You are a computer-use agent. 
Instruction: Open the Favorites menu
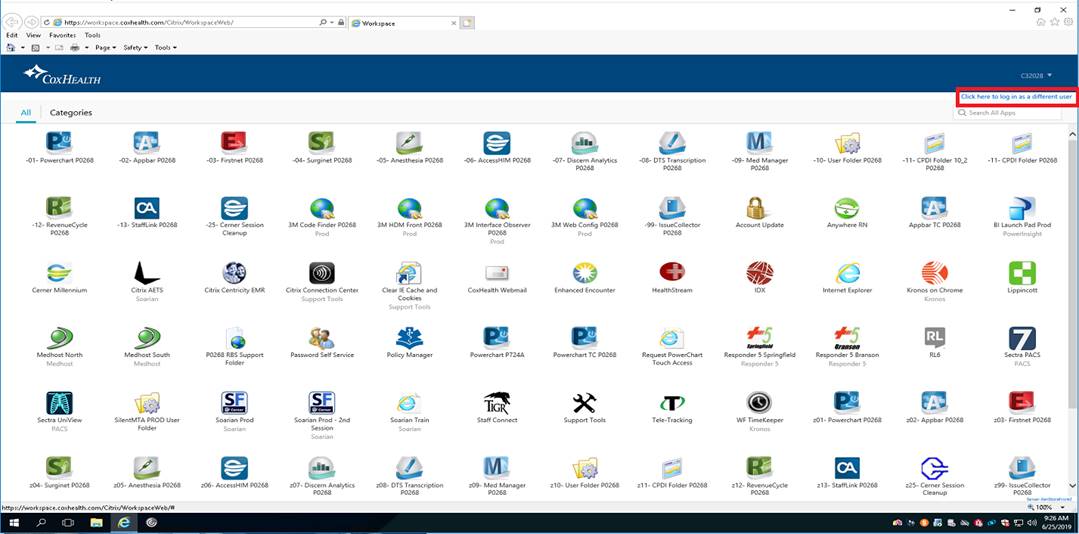coord(62,35)
